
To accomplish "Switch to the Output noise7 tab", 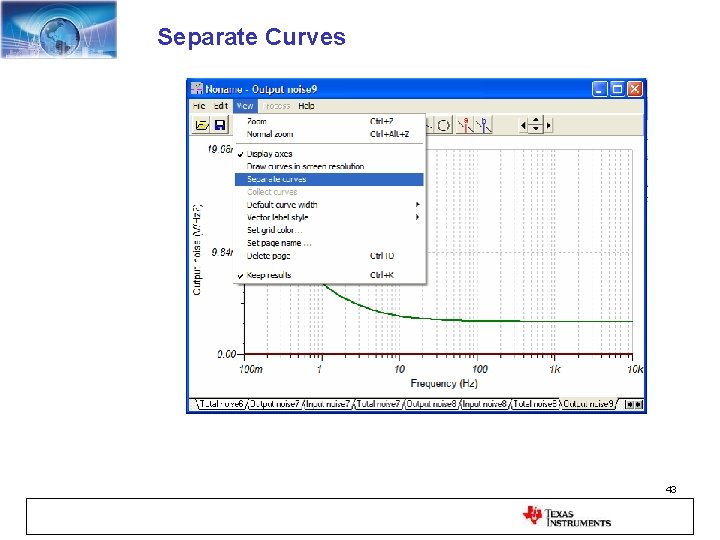I will pos(275,404).
